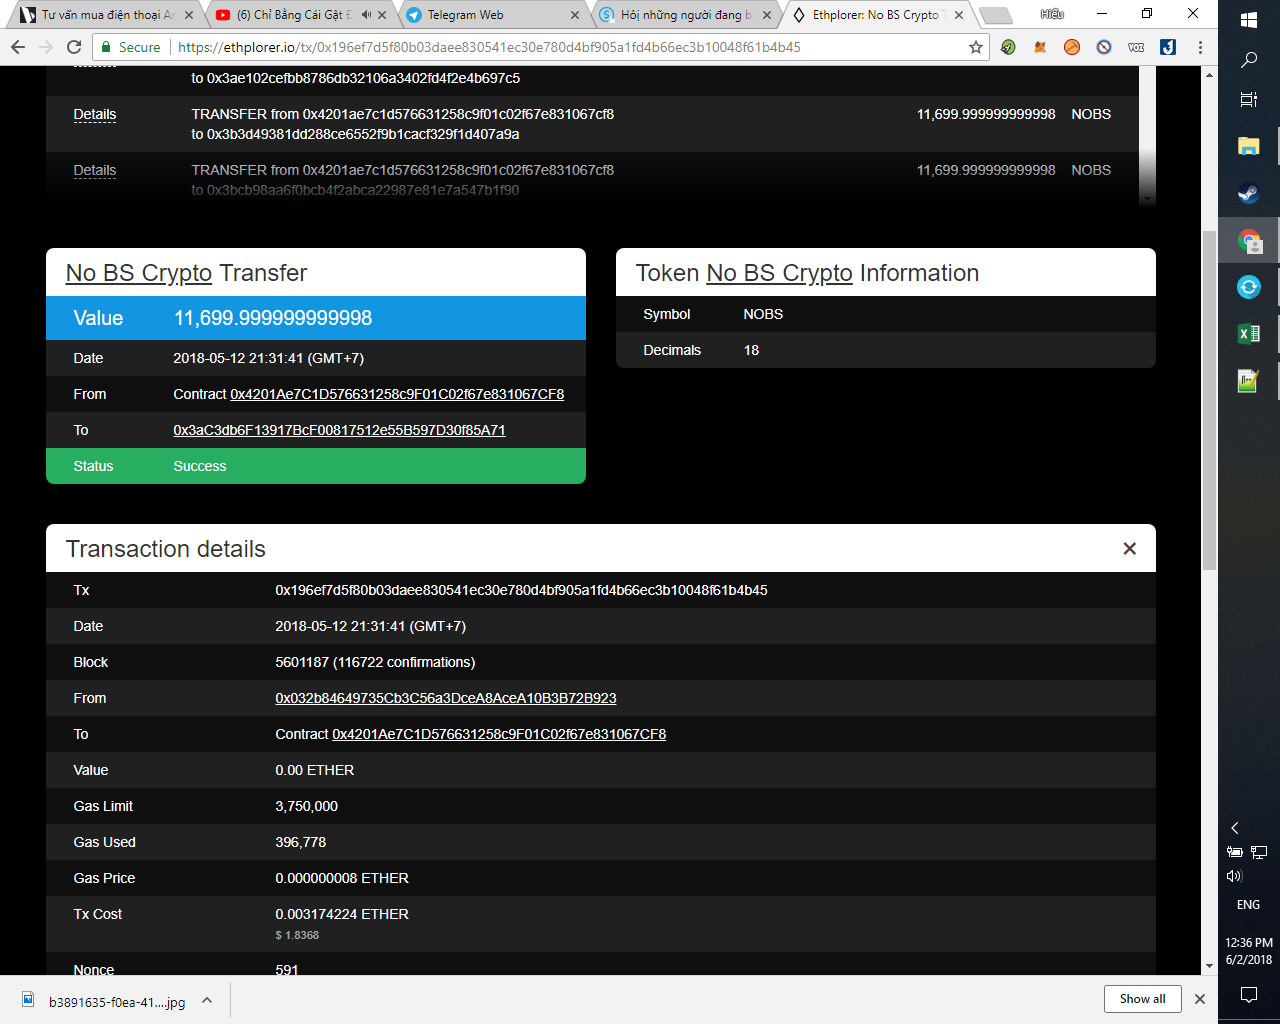The height and width of the screenshot is (1024, 1280).
Task: Click the Chrome icon in the taskbar
Action: [1249, 240]
